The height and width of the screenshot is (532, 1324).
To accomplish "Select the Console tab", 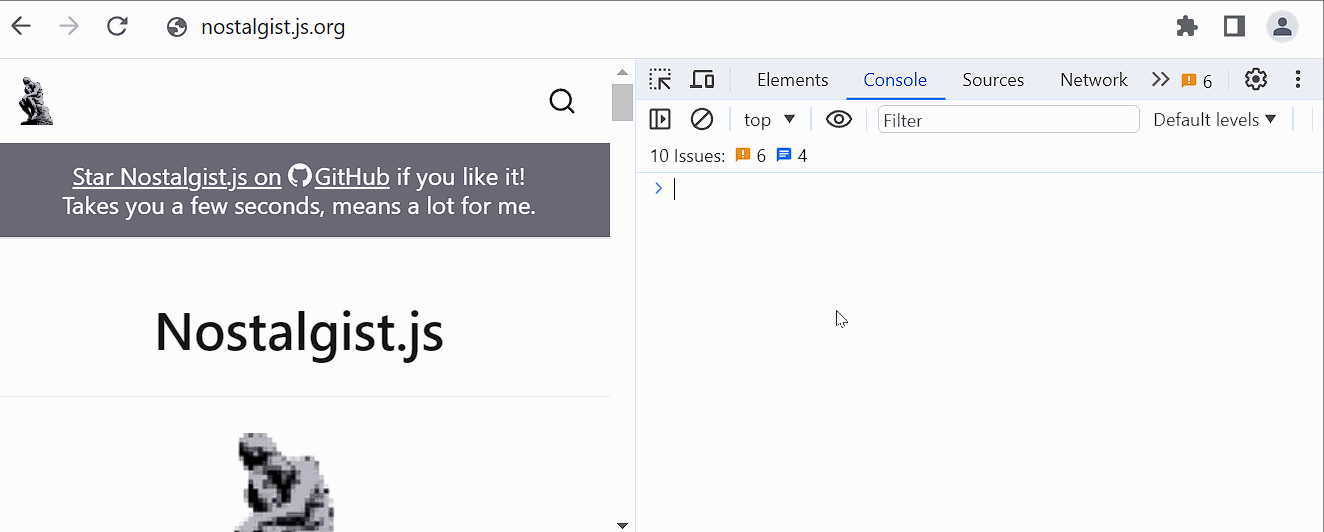I will 895,80.
